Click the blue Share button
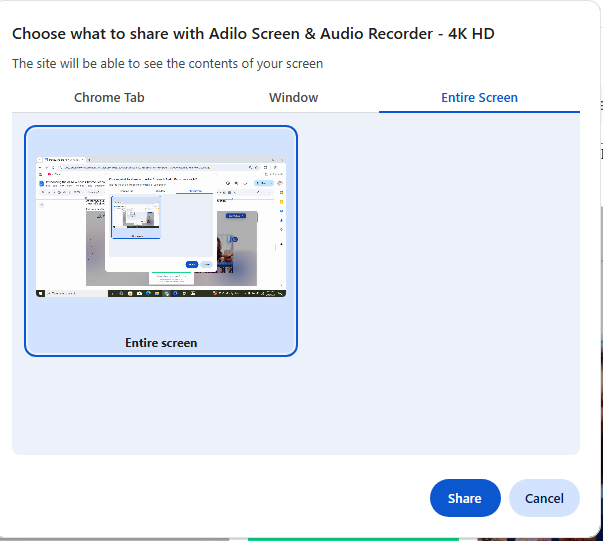The height and width of the screenshot is (541, 603). [x=465, y=498]
